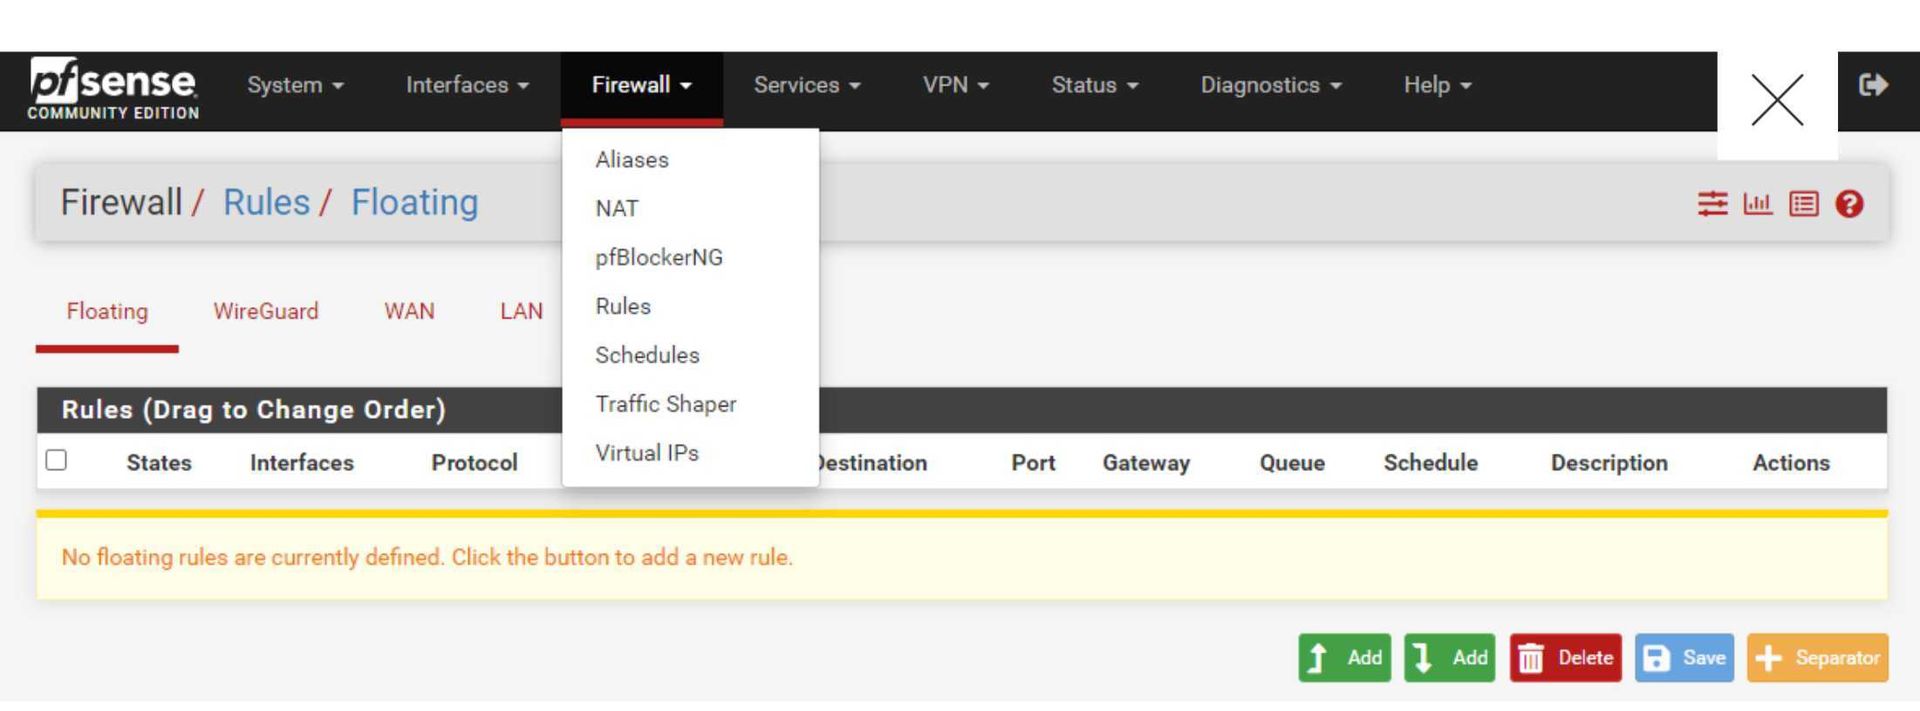Add rule to top of list
The height and width of the screenshot is (711, 1920).
click(1344, 658)
